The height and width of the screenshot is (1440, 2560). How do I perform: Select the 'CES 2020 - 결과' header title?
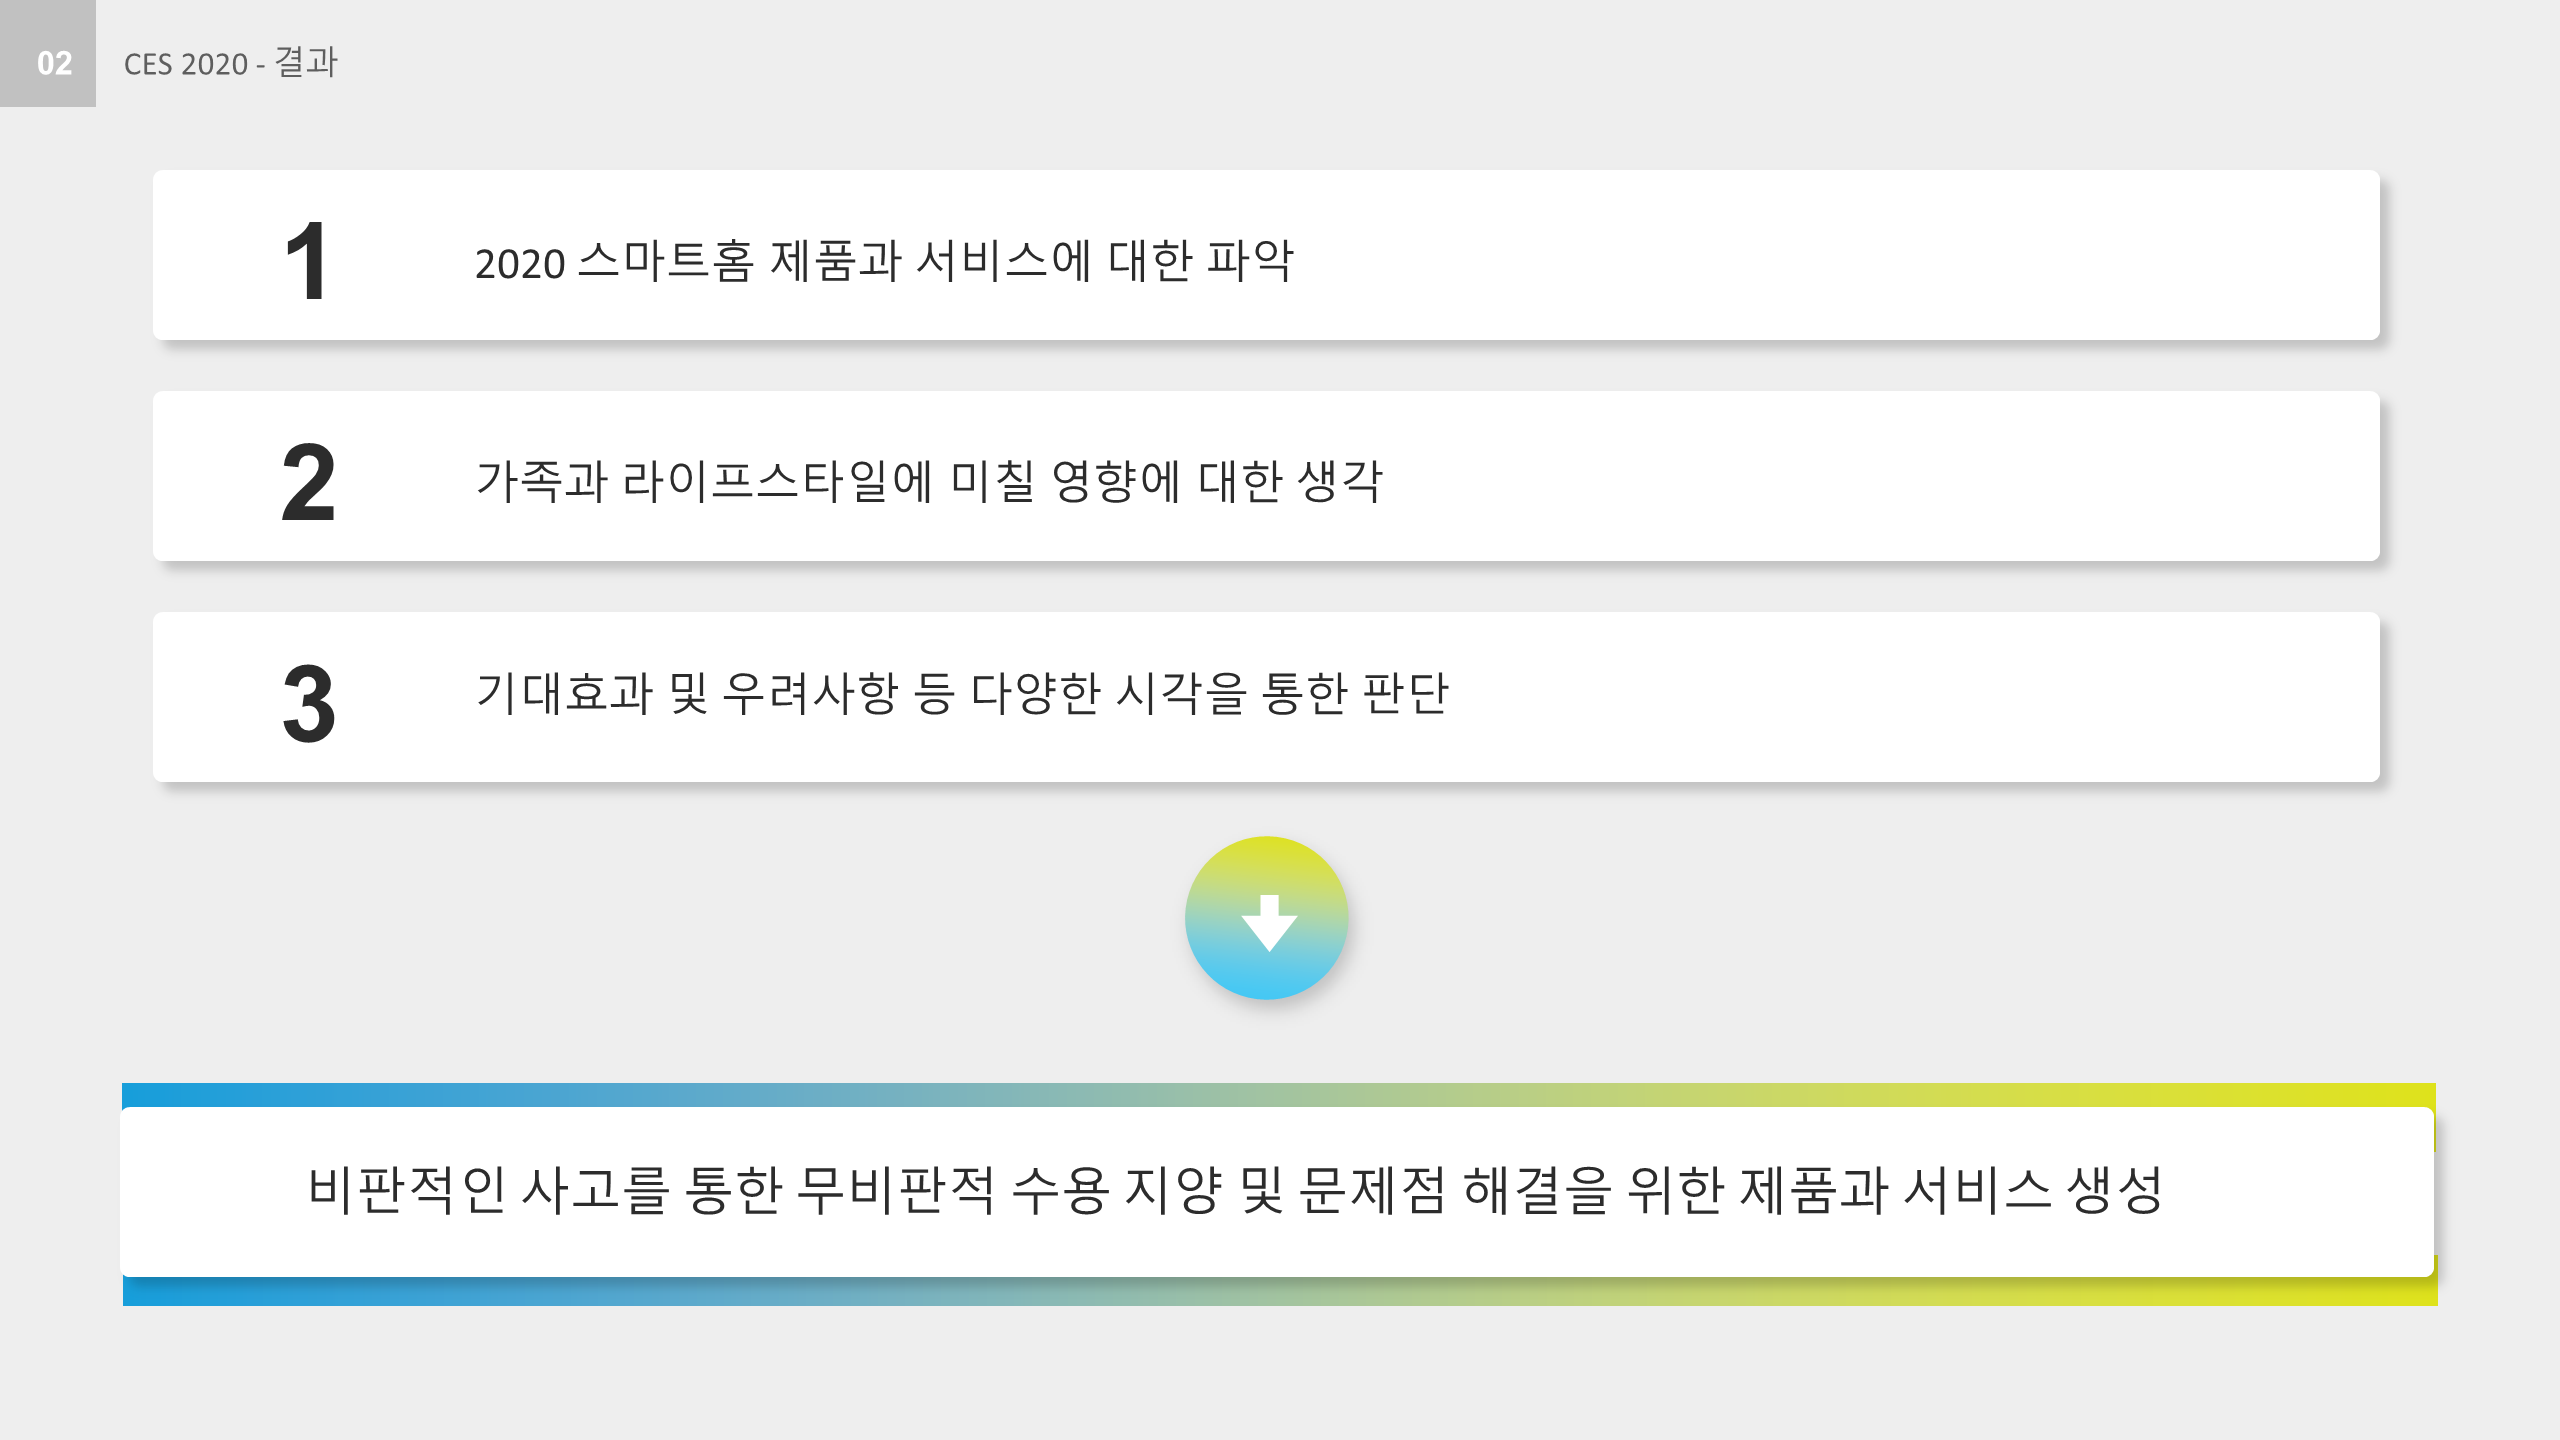[231, 62]
